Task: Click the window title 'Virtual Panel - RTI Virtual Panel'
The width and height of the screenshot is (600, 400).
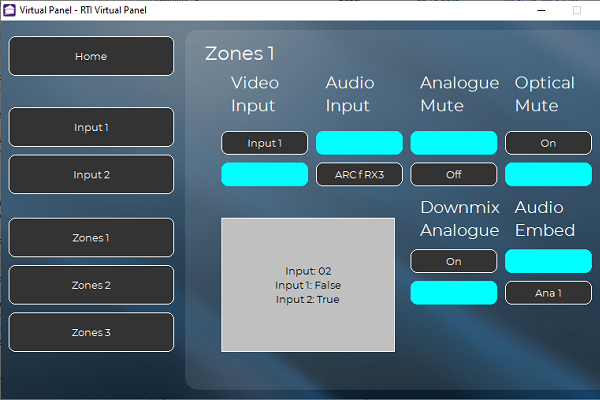Action: [83, 10]
